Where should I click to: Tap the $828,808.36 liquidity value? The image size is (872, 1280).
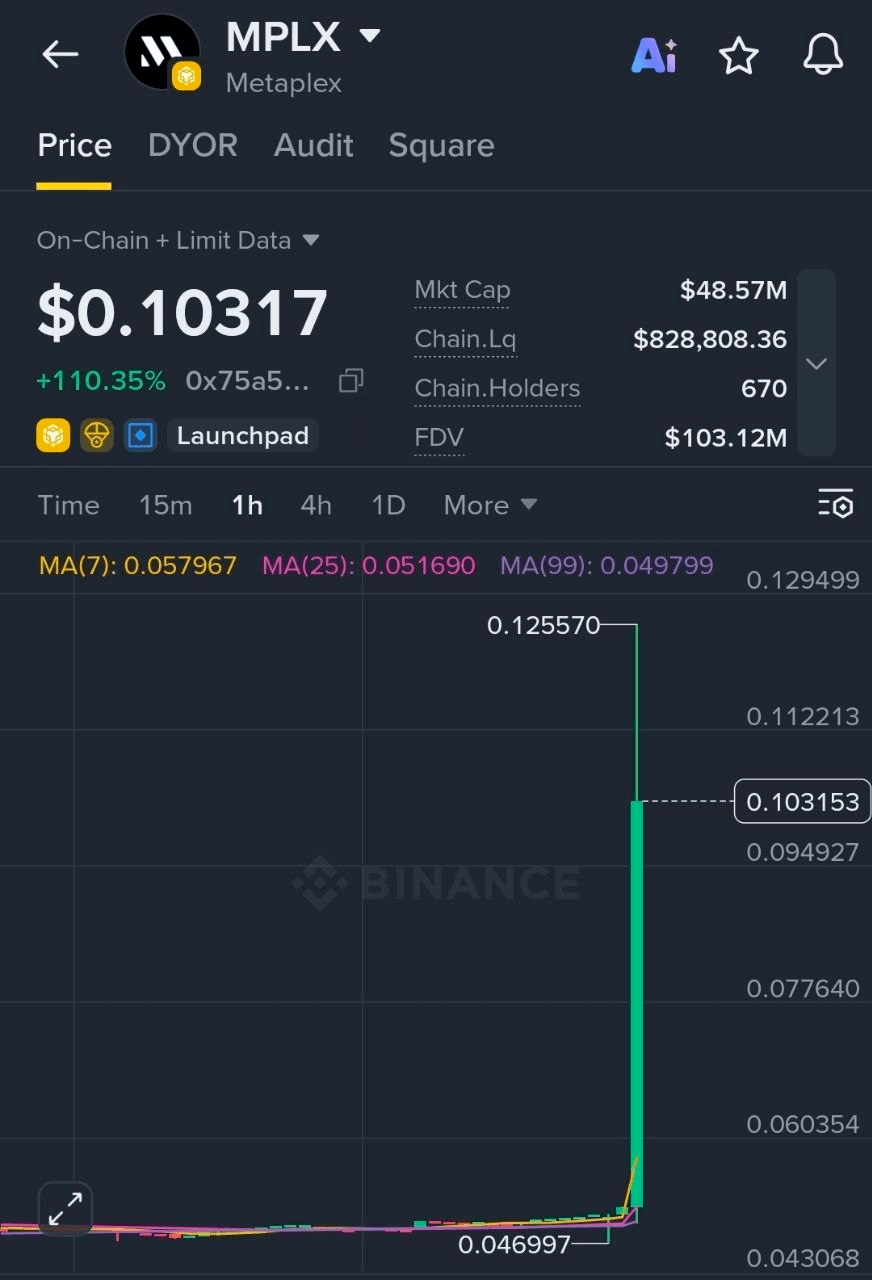(710, 340)
